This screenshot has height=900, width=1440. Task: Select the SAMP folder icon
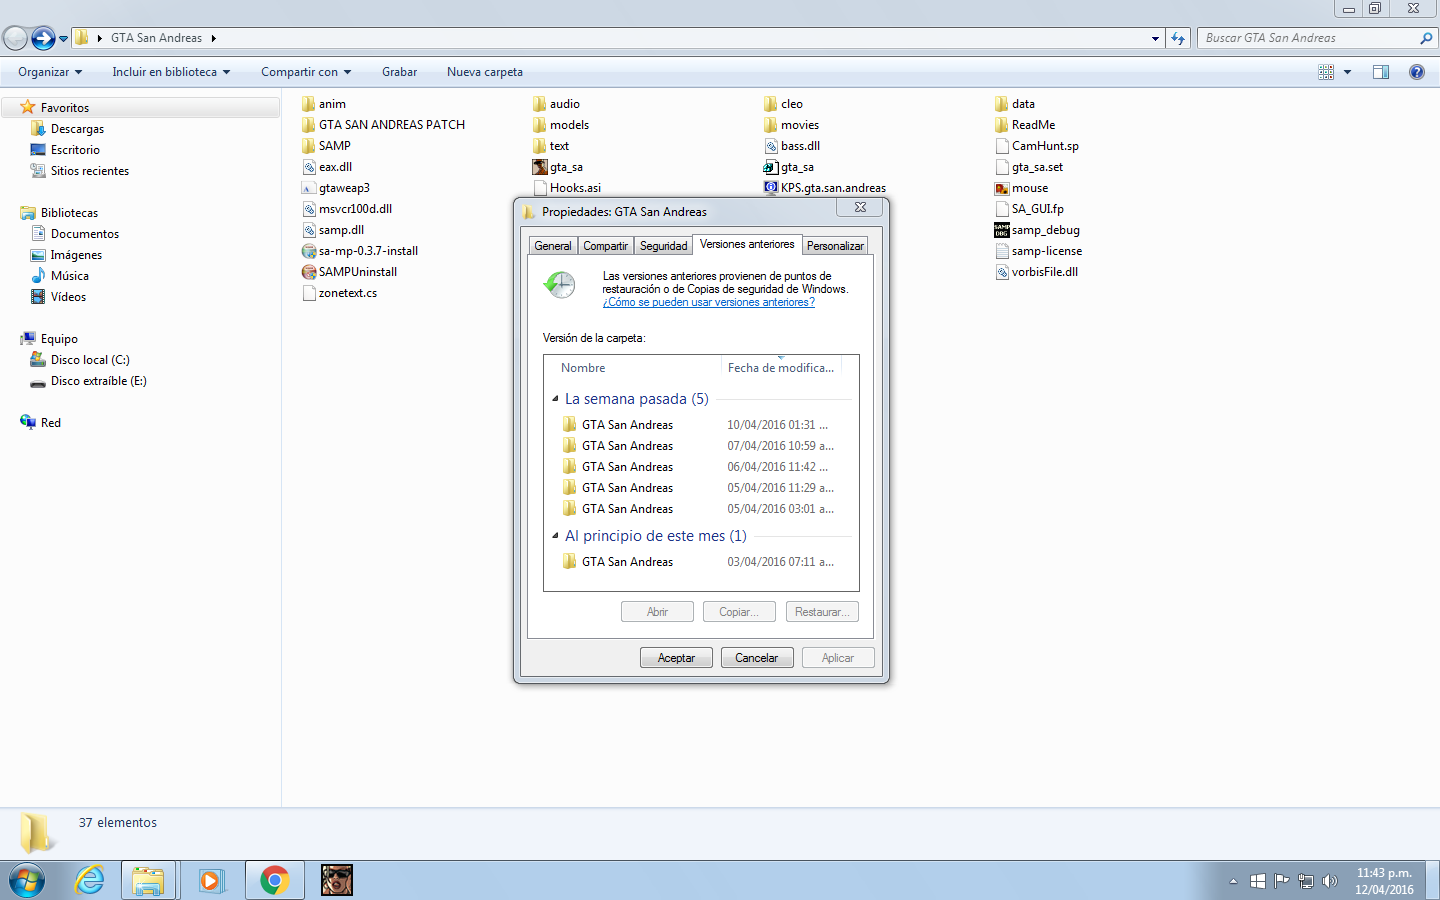[x=309, y=146]
